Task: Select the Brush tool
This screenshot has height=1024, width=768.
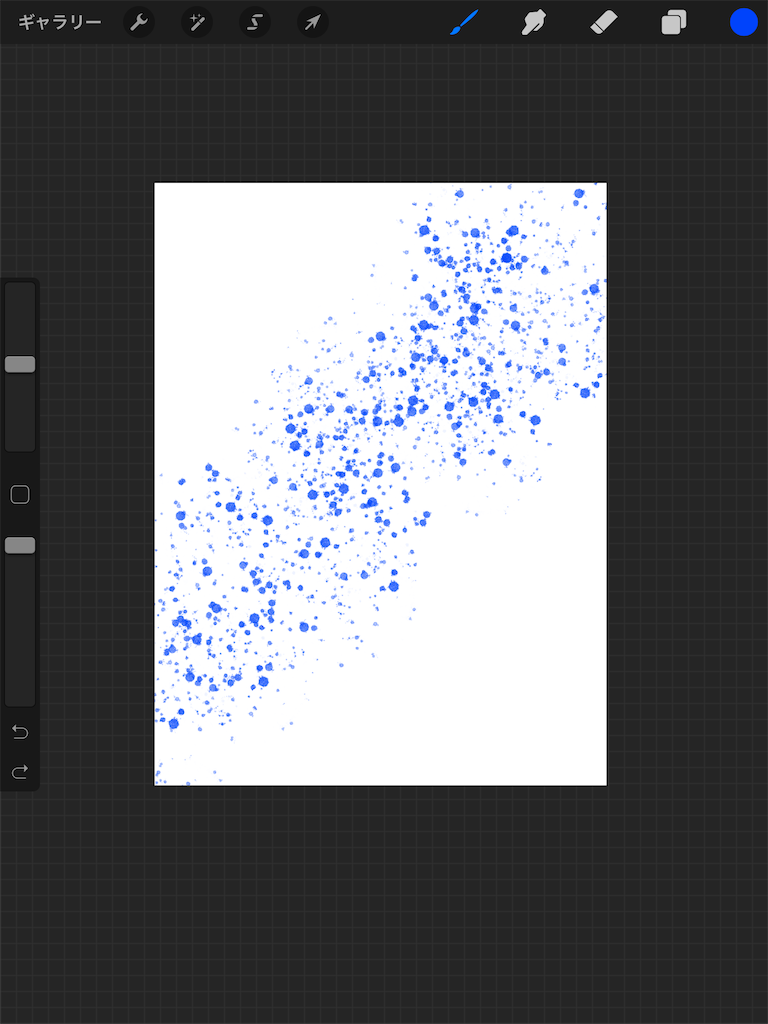Action: tap(464, 23)
